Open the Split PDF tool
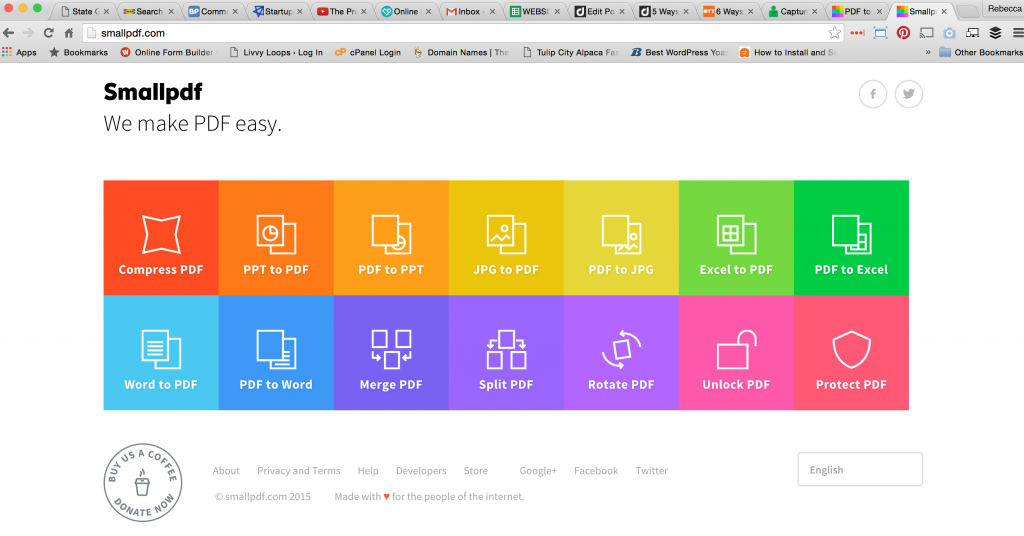Viewport: 1024px width, 536px height. (506, 353)
